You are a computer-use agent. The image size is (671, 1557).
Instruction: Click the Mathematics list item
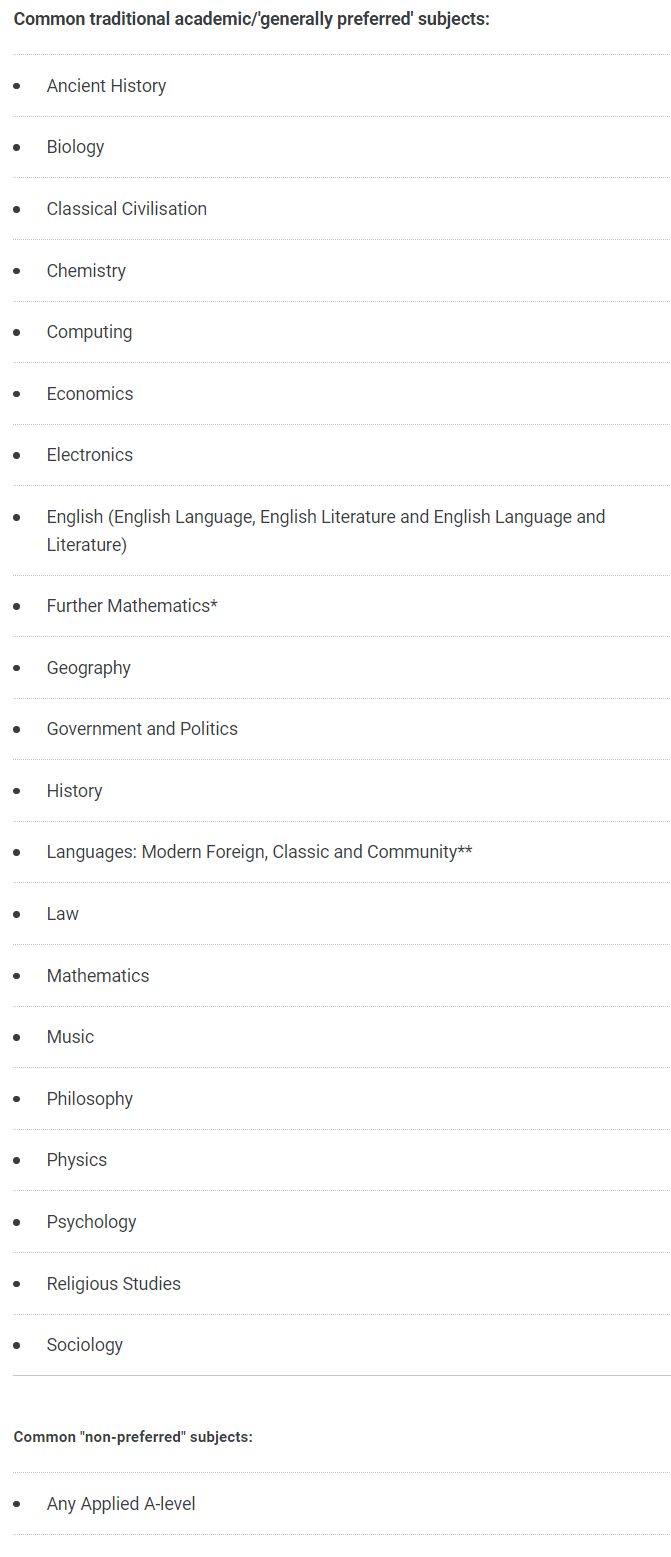(98, 976)
